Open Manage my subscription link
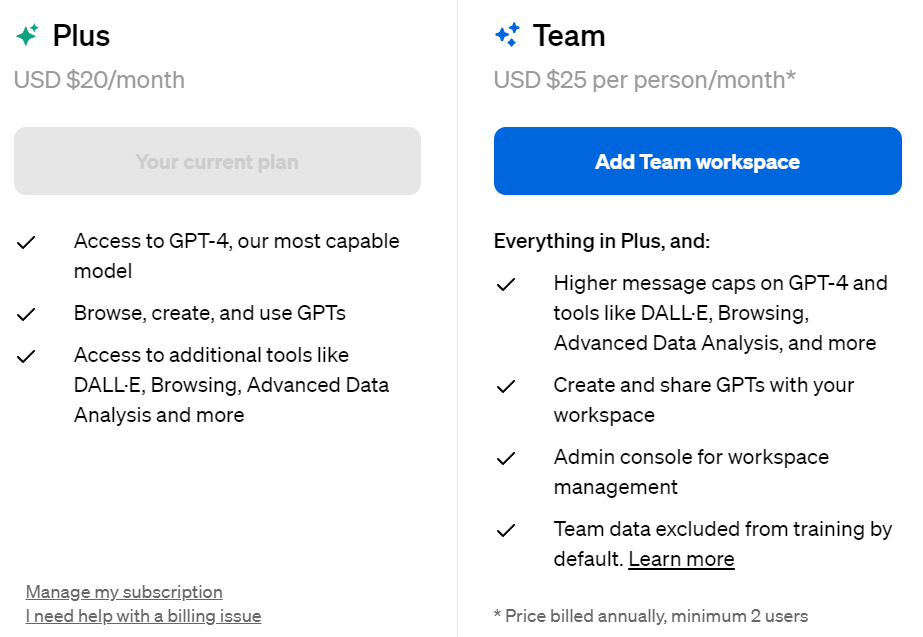Viewport: 923px width, 637px height. [x=124, y=592]
